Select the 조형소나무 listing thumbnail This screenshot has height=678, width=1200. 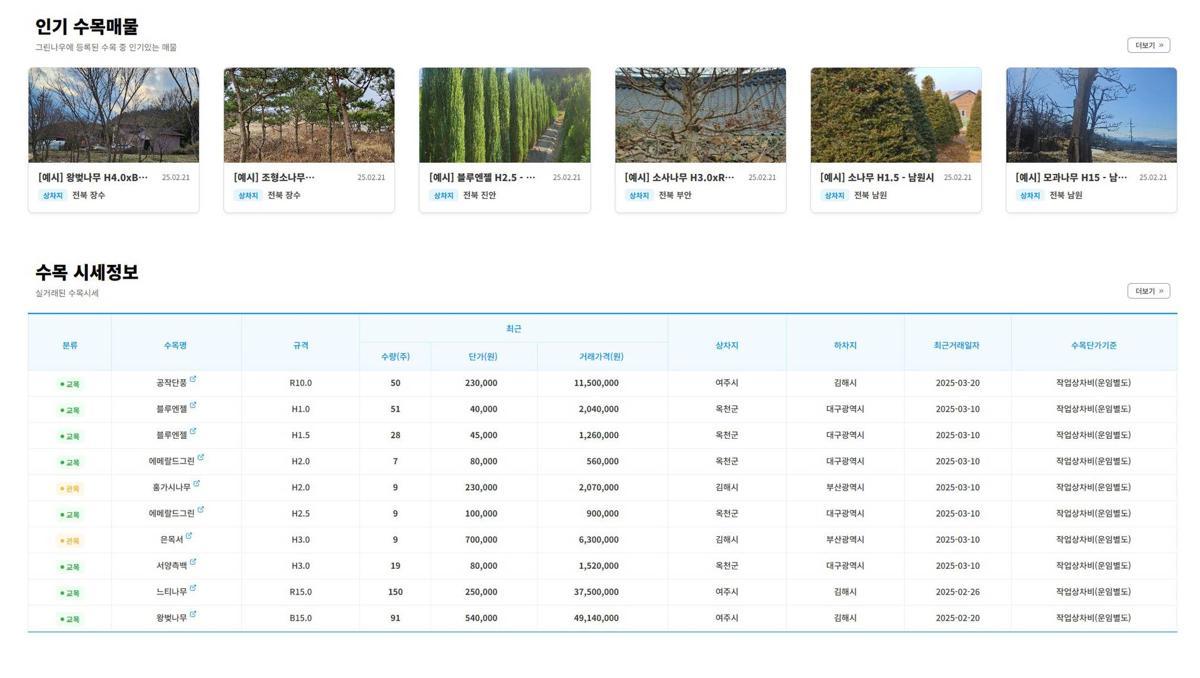(x=309, y=115)
